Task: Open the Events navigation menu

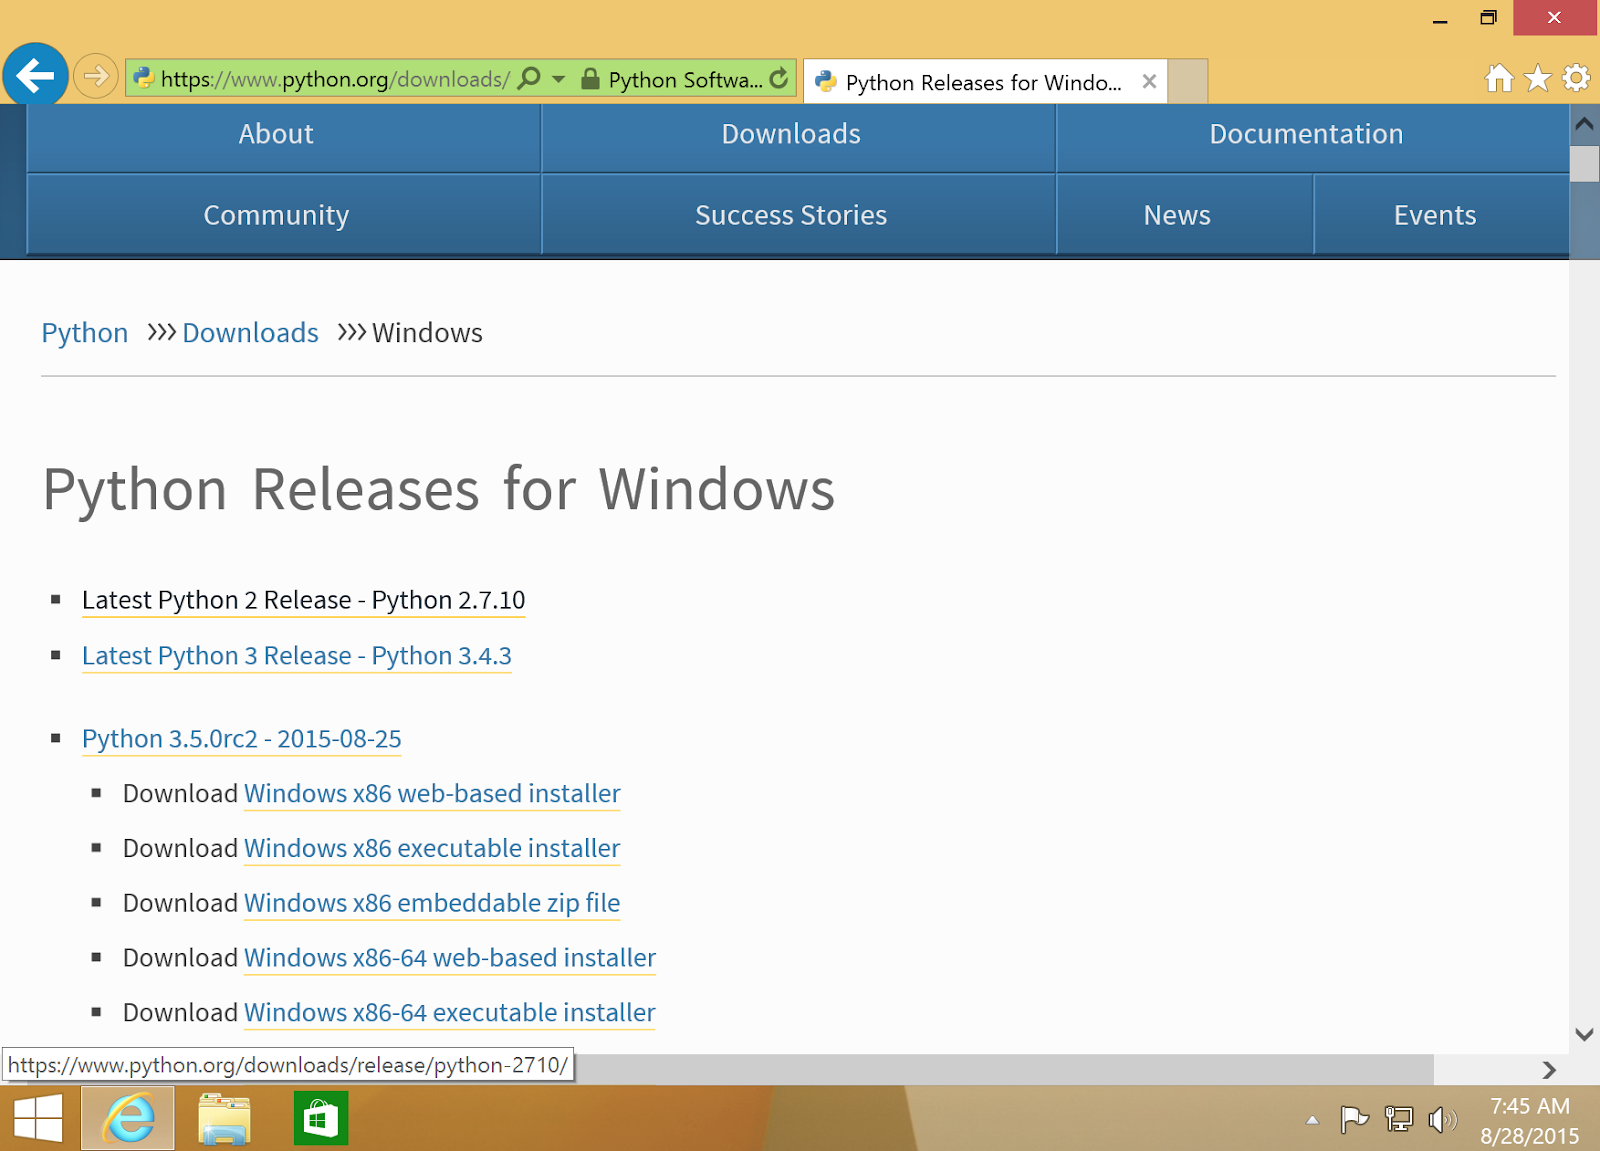Action: (1435, 215)
